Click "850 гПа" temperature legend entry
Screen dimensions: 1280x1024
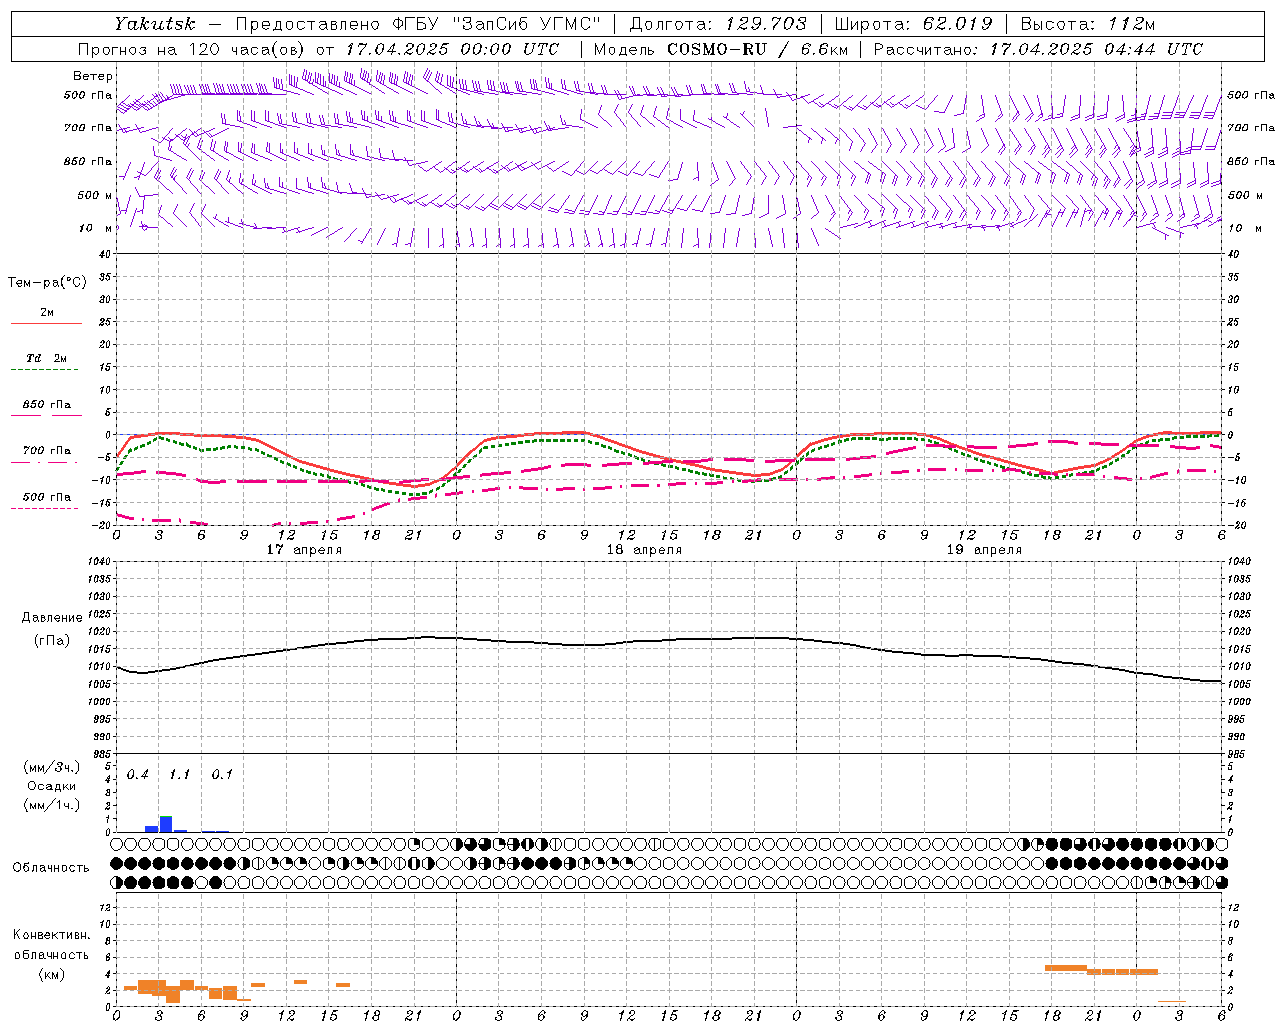coord(46,405)
